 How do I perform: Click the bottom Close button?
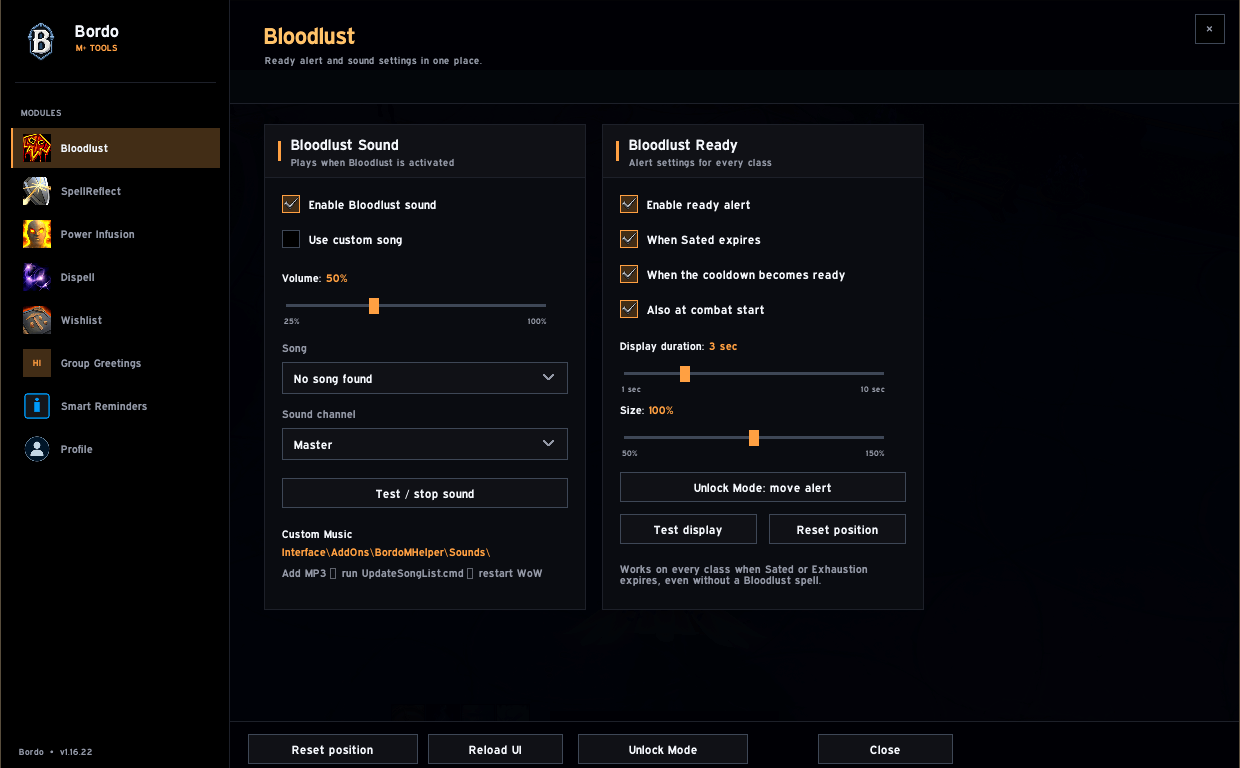coord(885,749)
